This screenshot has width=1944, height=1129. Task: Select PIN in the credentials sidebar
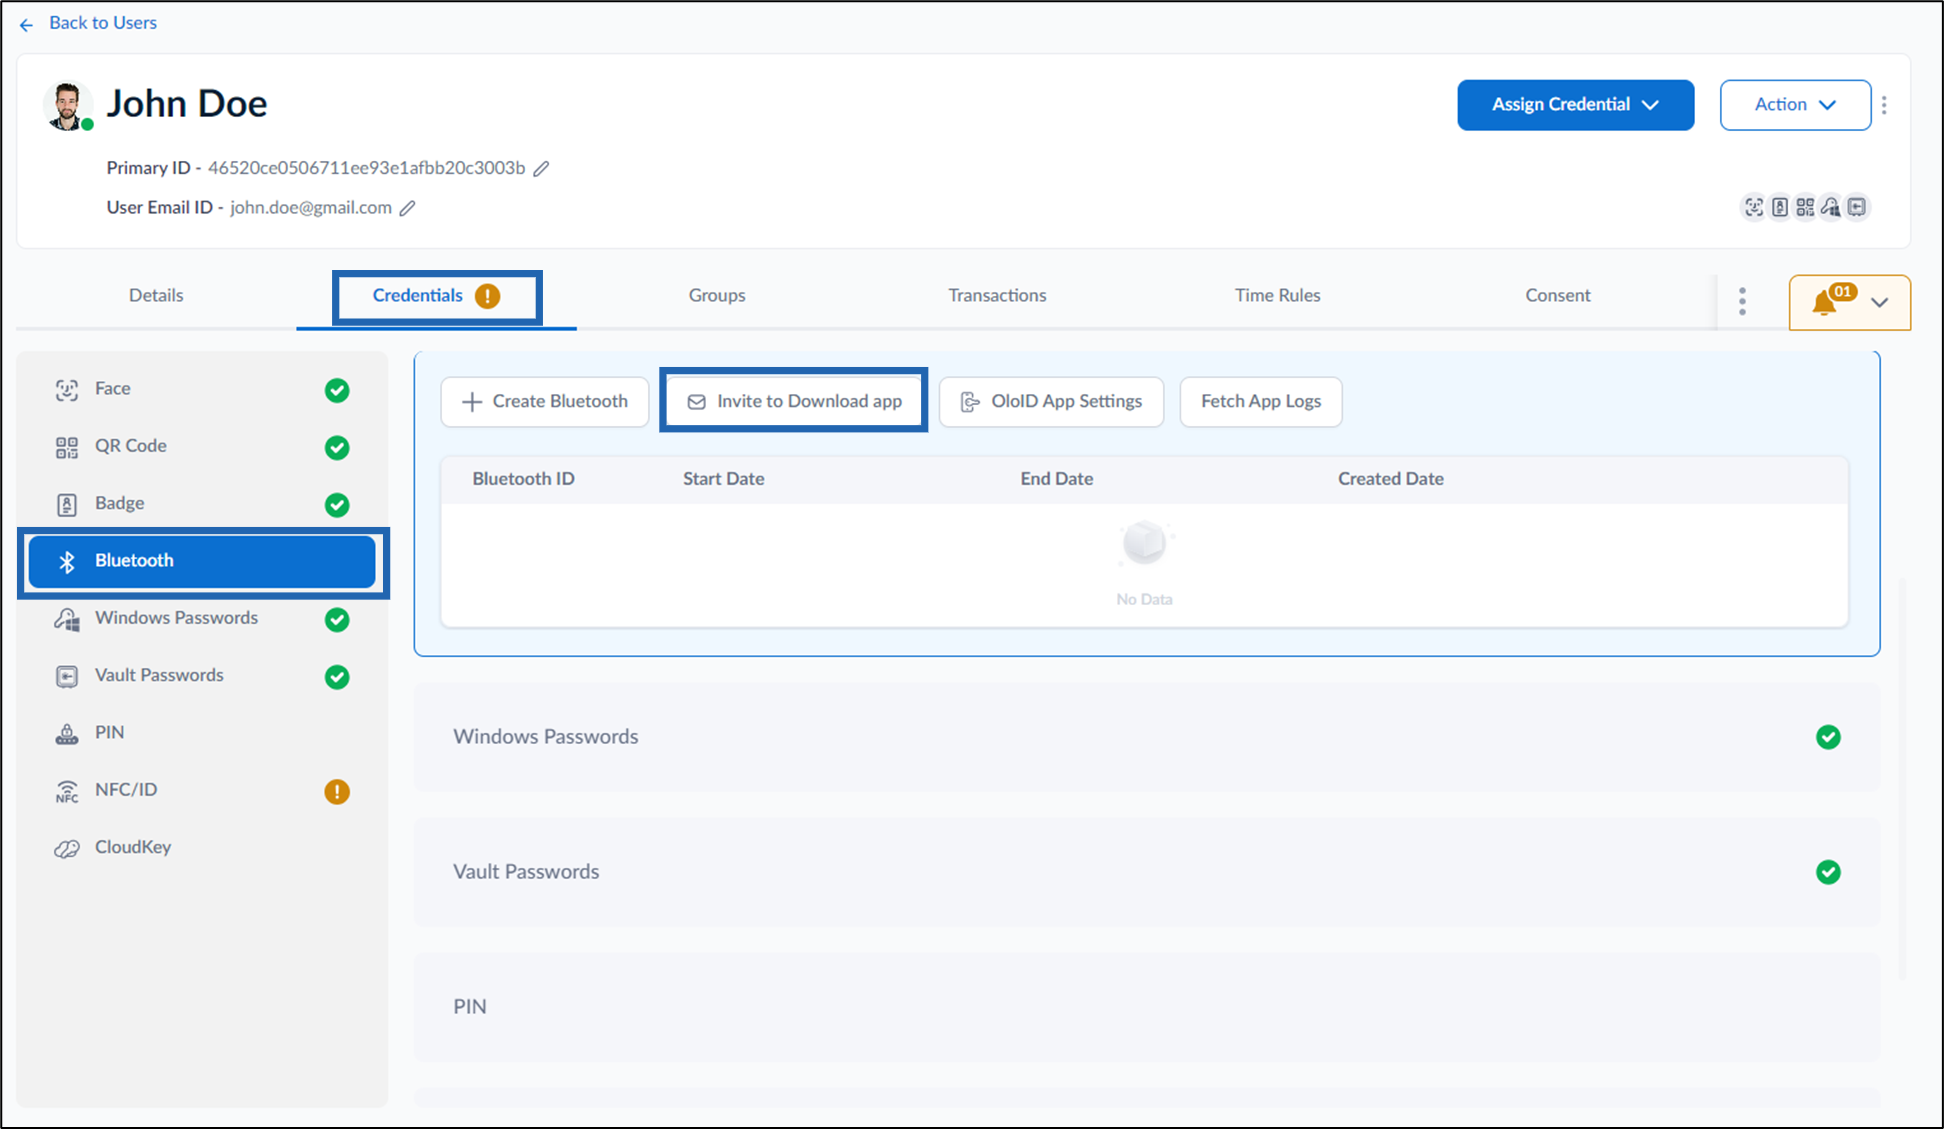pos(202,733)
